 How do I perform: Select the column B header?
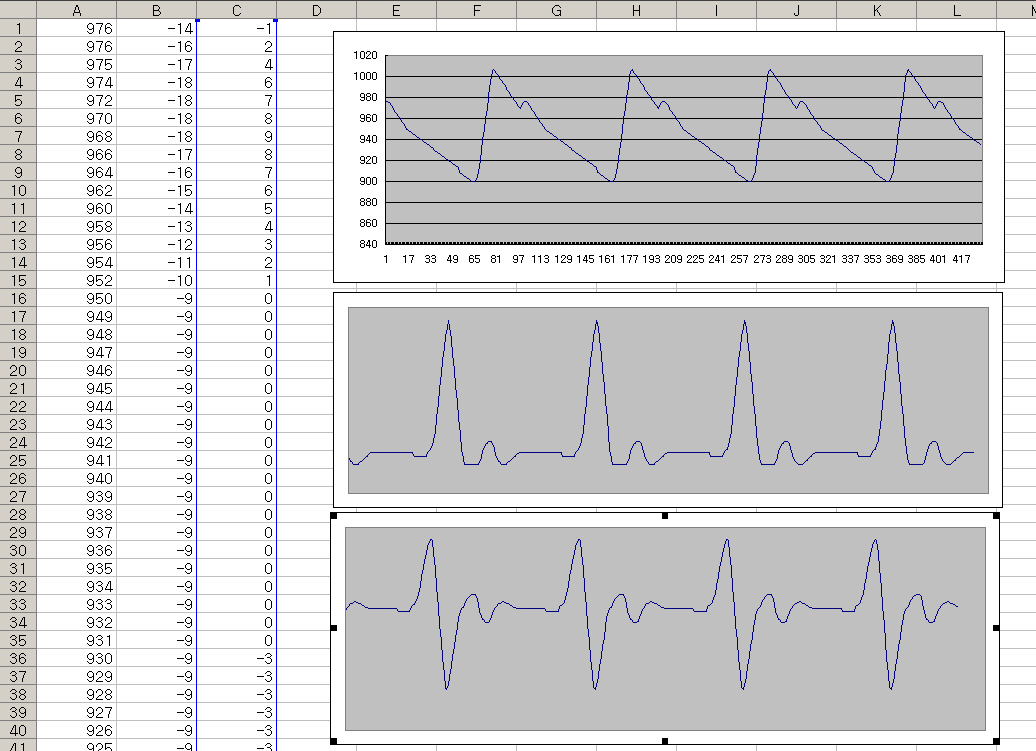(156, 9)
